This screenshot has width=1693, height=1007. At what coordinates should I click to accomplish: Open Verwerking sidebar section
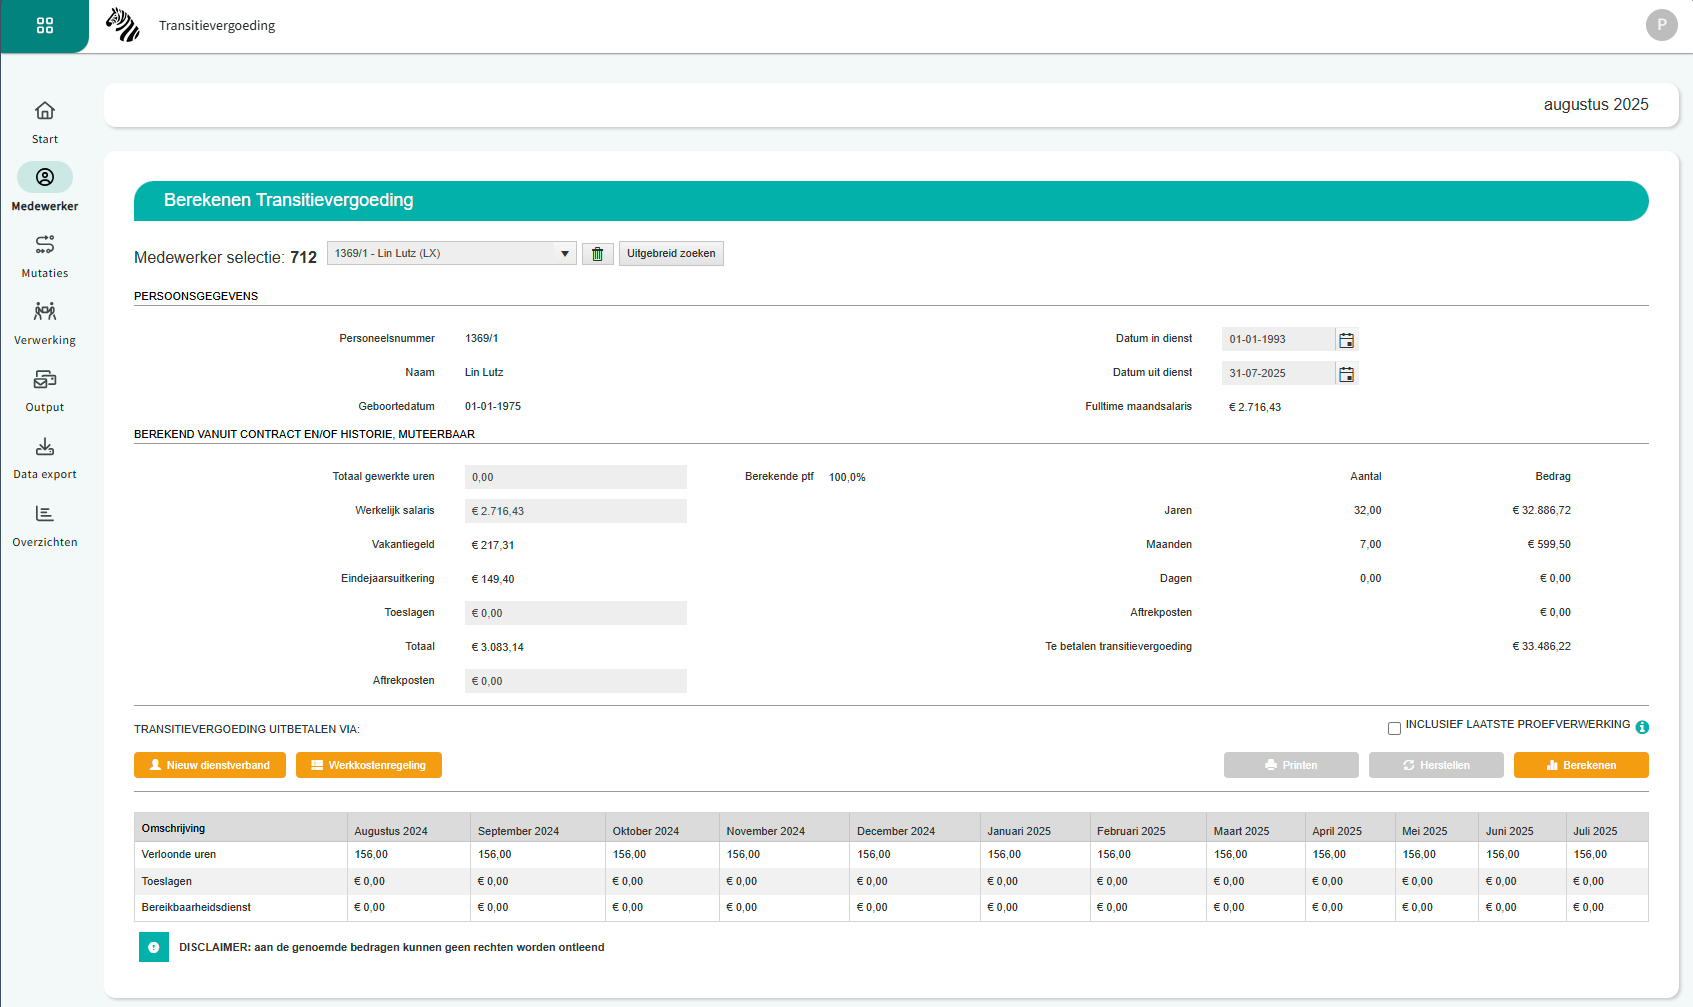[45, 323]
